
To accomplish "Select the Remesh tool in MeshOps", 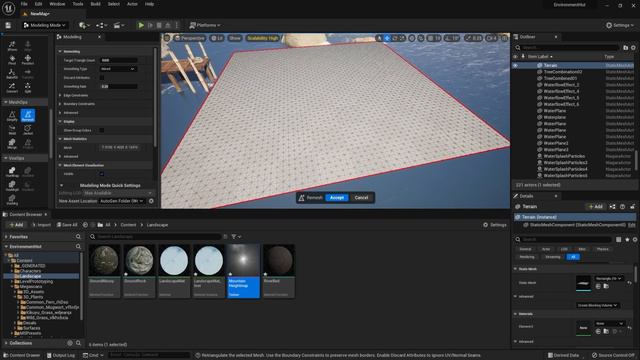I will tap(28, 116).
